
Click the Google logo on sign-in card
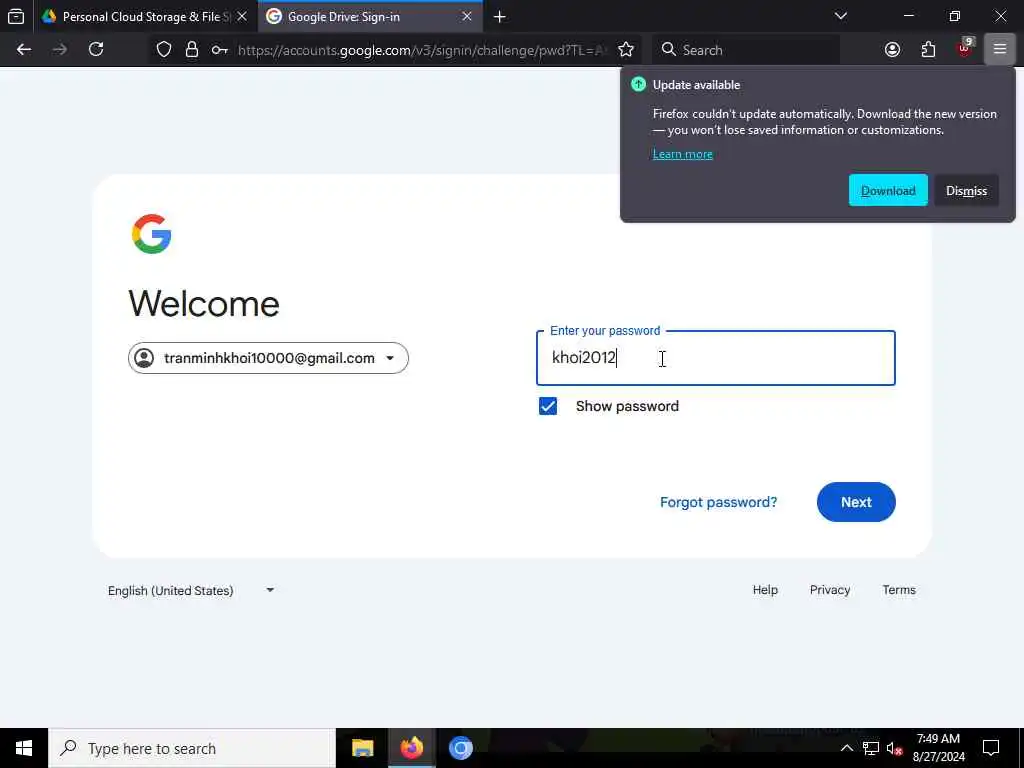[152, 234]
